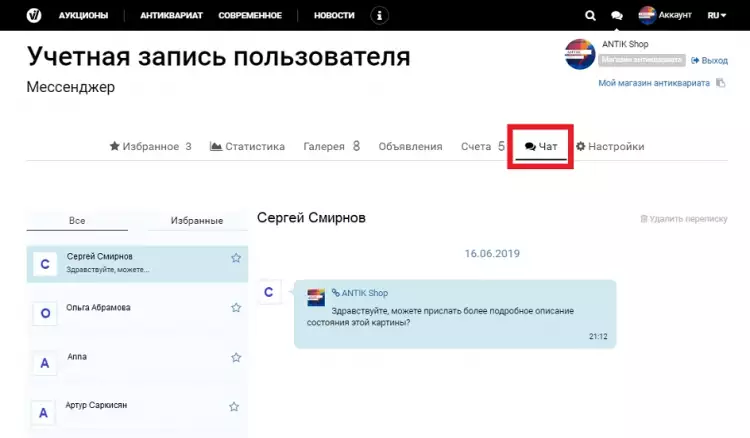Image resolution: width=750 pixels, height=438 pixels.
Task: Open Мой магазин антиквариата link
Action: click(654, 83)
